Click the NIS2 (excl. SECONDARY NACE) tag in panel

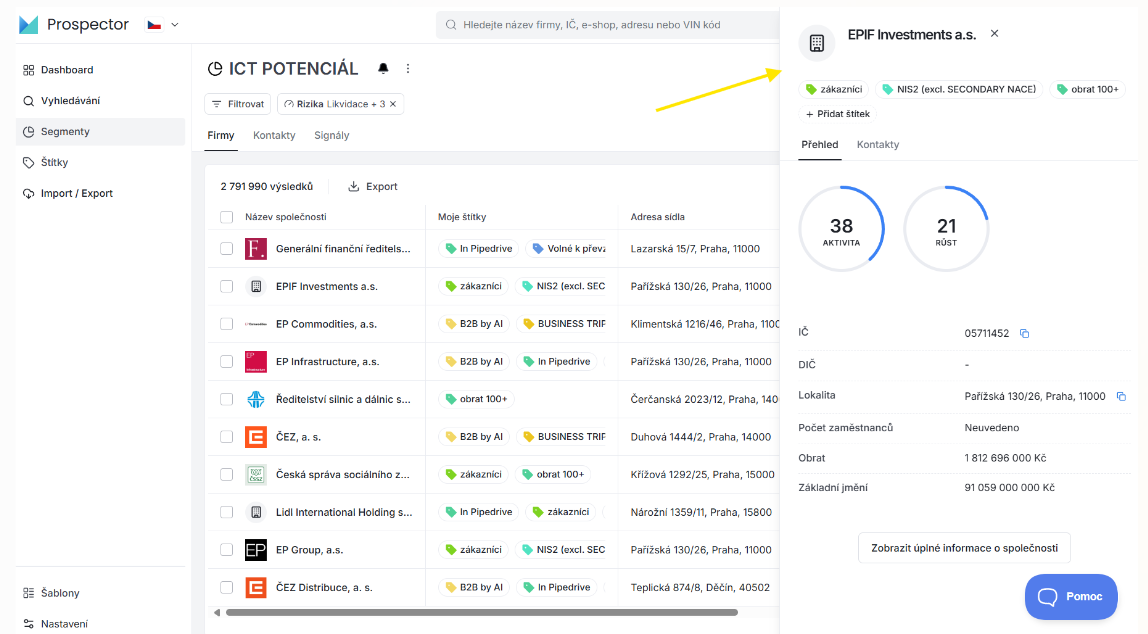pyautogui.click(x=959, y=89)
